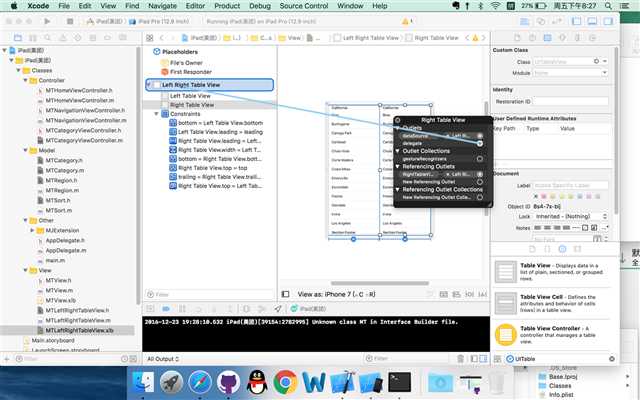Open the Connections inspector icon
640x400 pixels.
pyautogui.click(x=593, y=38)
